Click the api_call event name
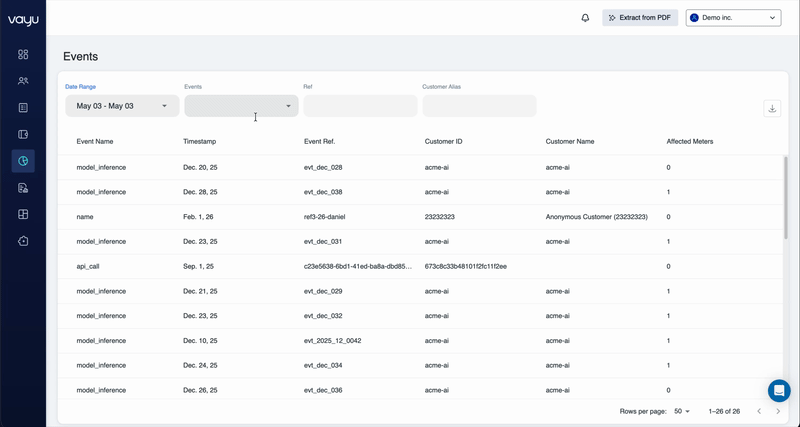Screen dimensions: 800x427 [88, 266]
